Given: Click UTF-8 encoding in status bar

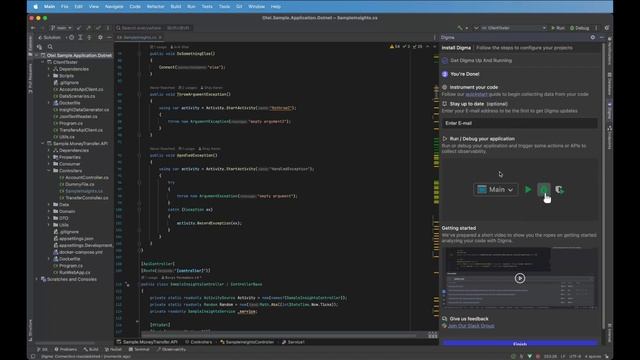Looking at the screenshot, I should point(575,356).
